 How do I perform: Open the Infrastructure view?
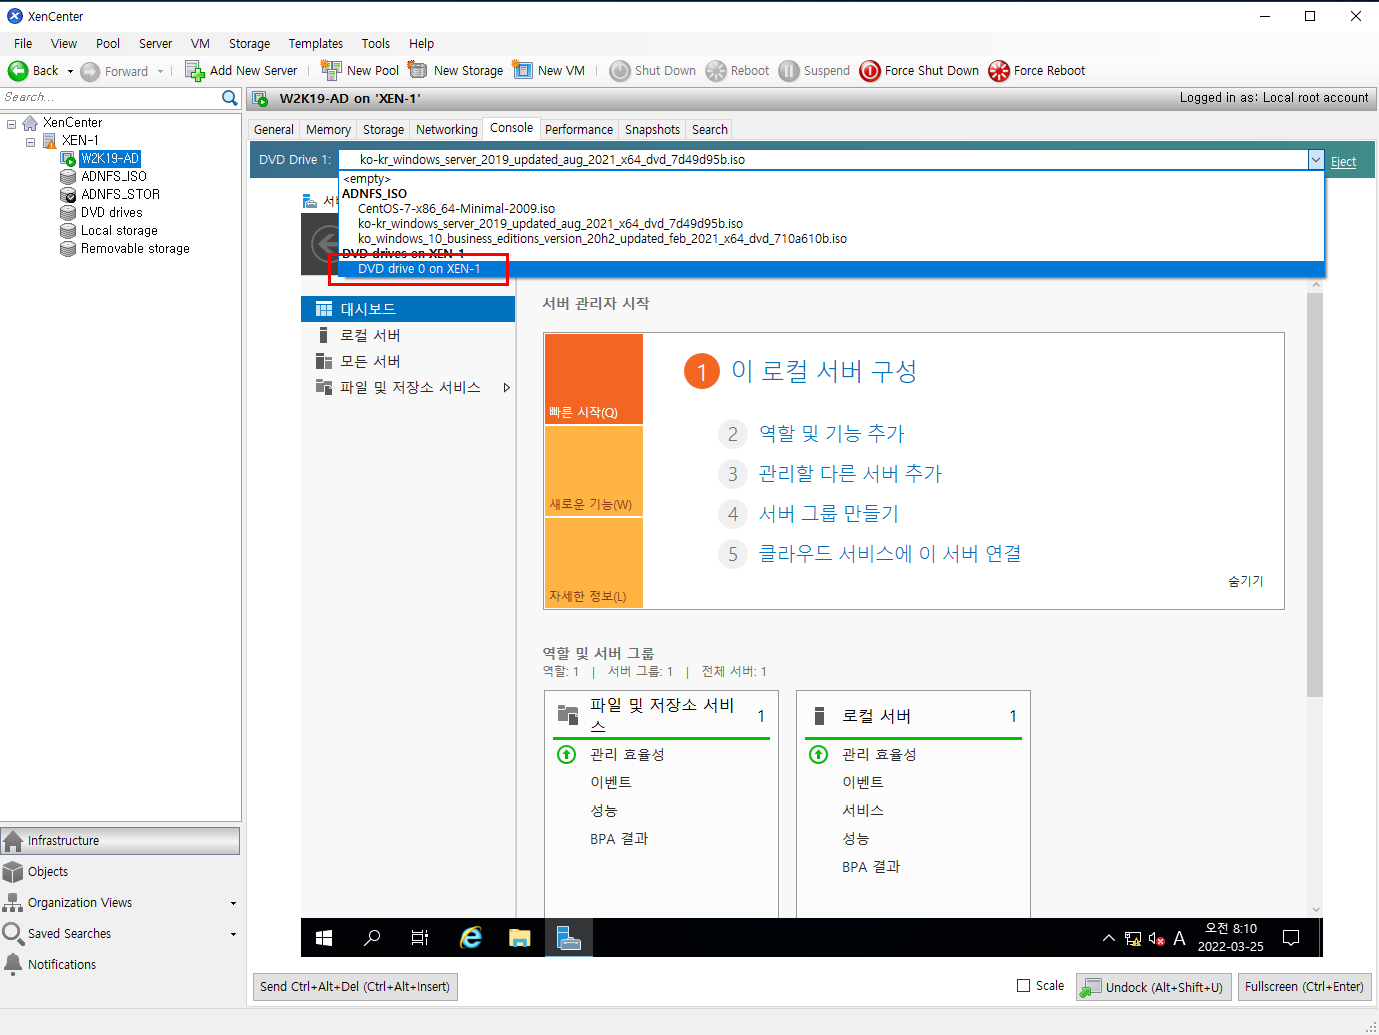pos(120,840)
